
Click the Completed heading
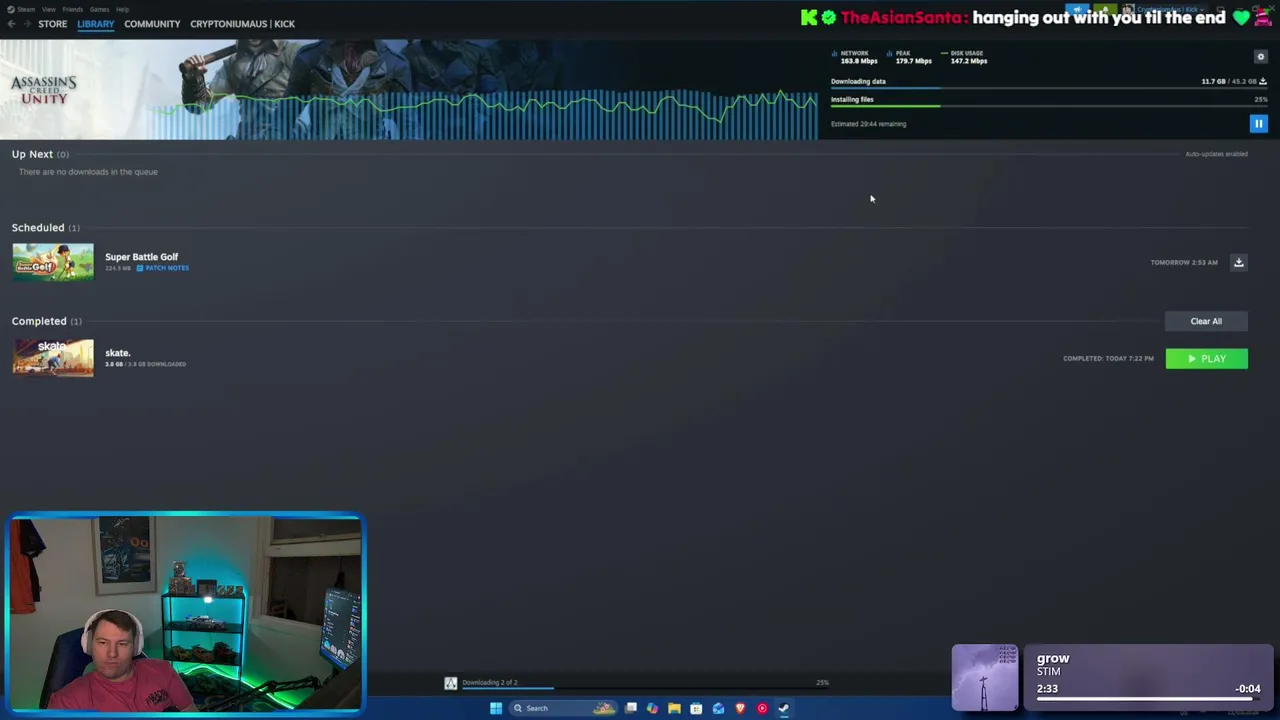point(39,321)
